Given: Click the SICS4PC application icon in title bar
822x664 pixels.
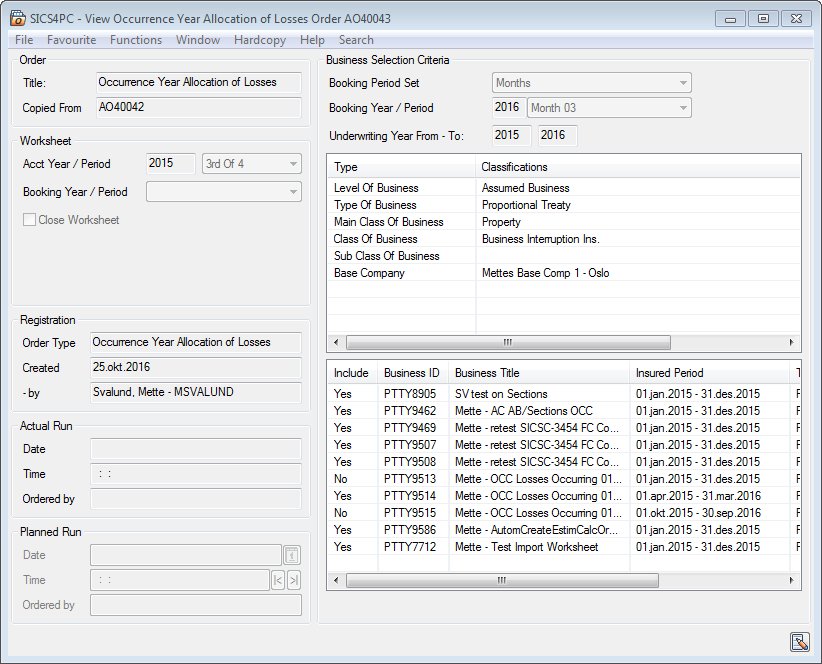Looking at the screenshot, I should (17, 19).
